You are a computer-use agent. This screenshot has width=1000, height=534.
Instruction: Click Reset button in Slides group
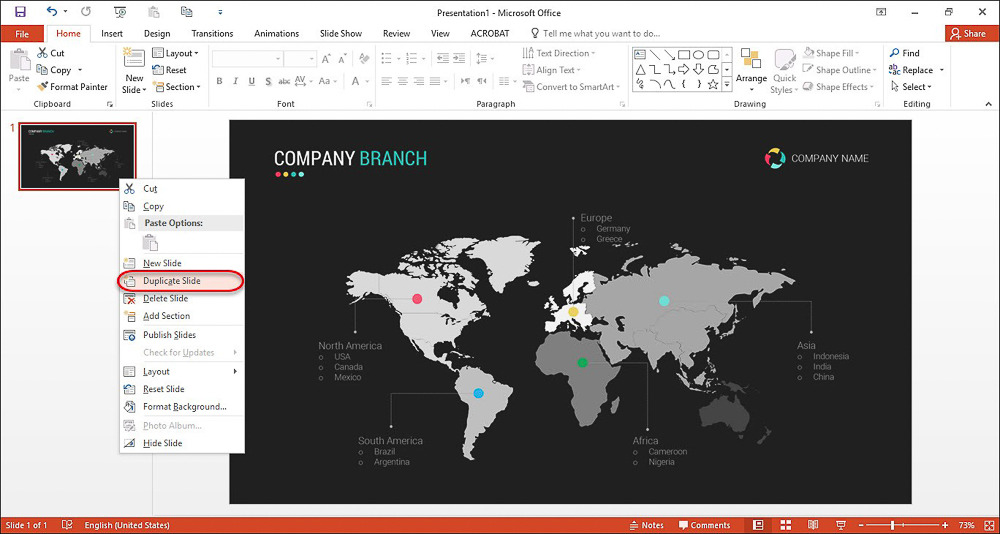coord(170,70)
